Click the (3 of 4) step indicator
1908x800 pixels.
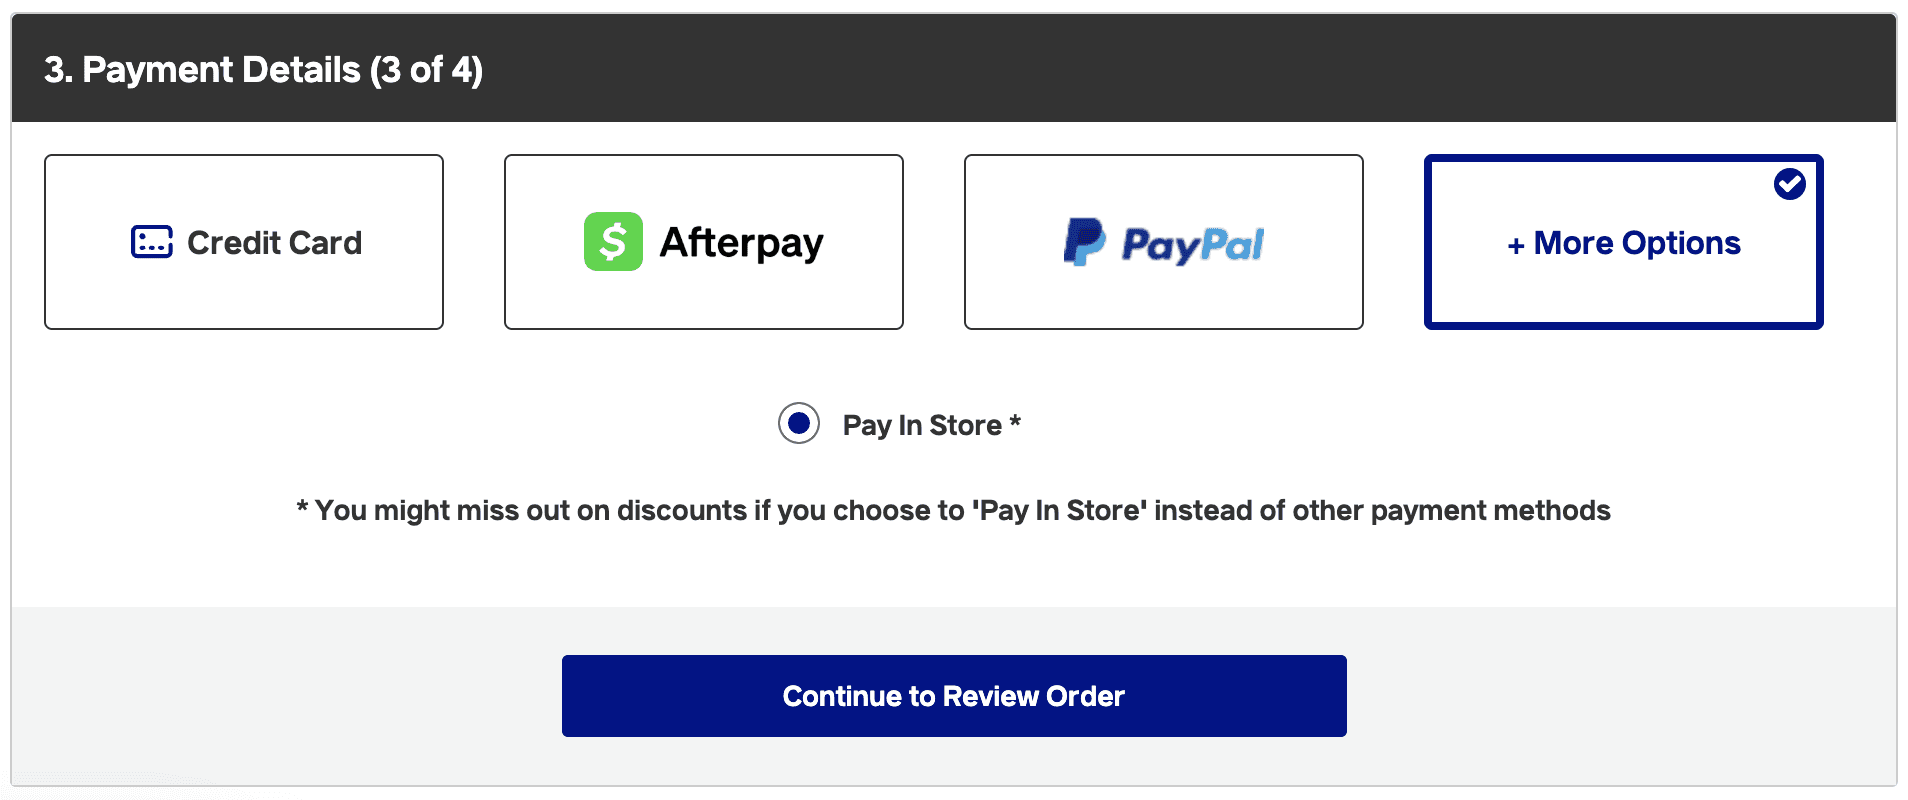(x=426, y=70)
